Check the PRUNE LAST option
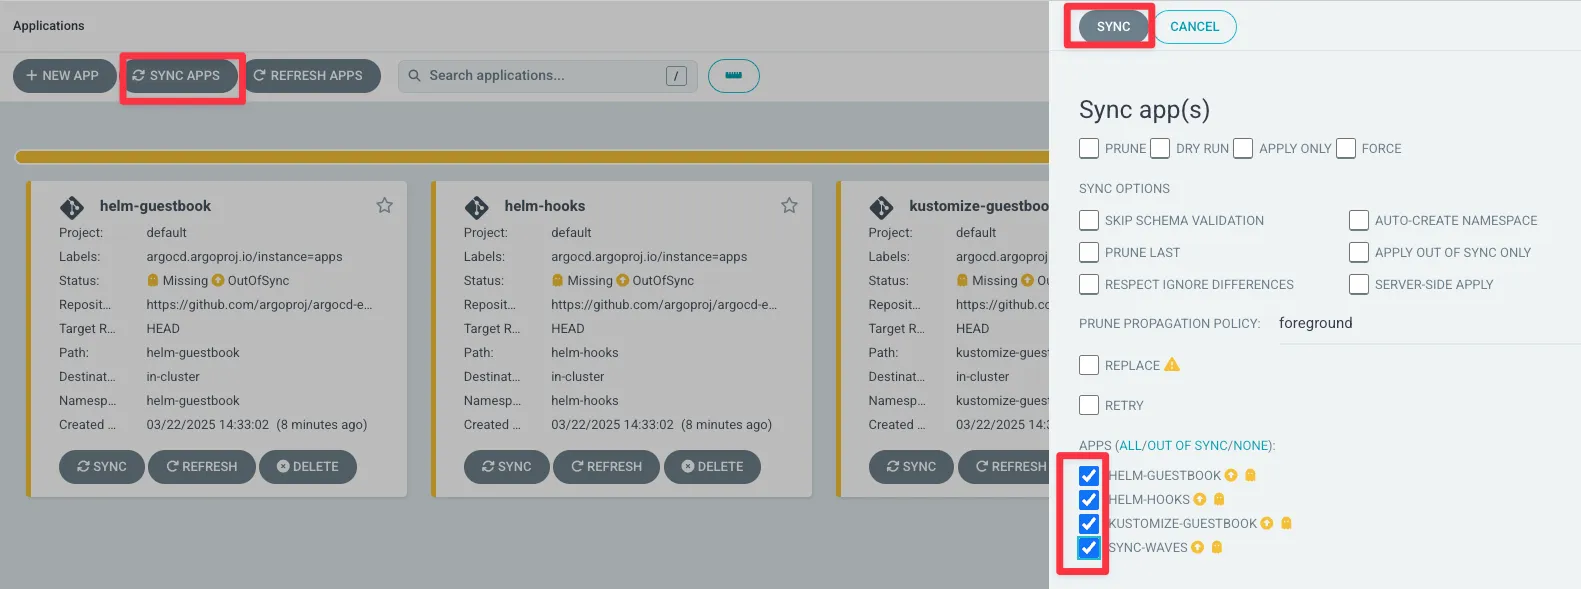The height and width of the screenshot is (589, 1581). pos(1089,252)
